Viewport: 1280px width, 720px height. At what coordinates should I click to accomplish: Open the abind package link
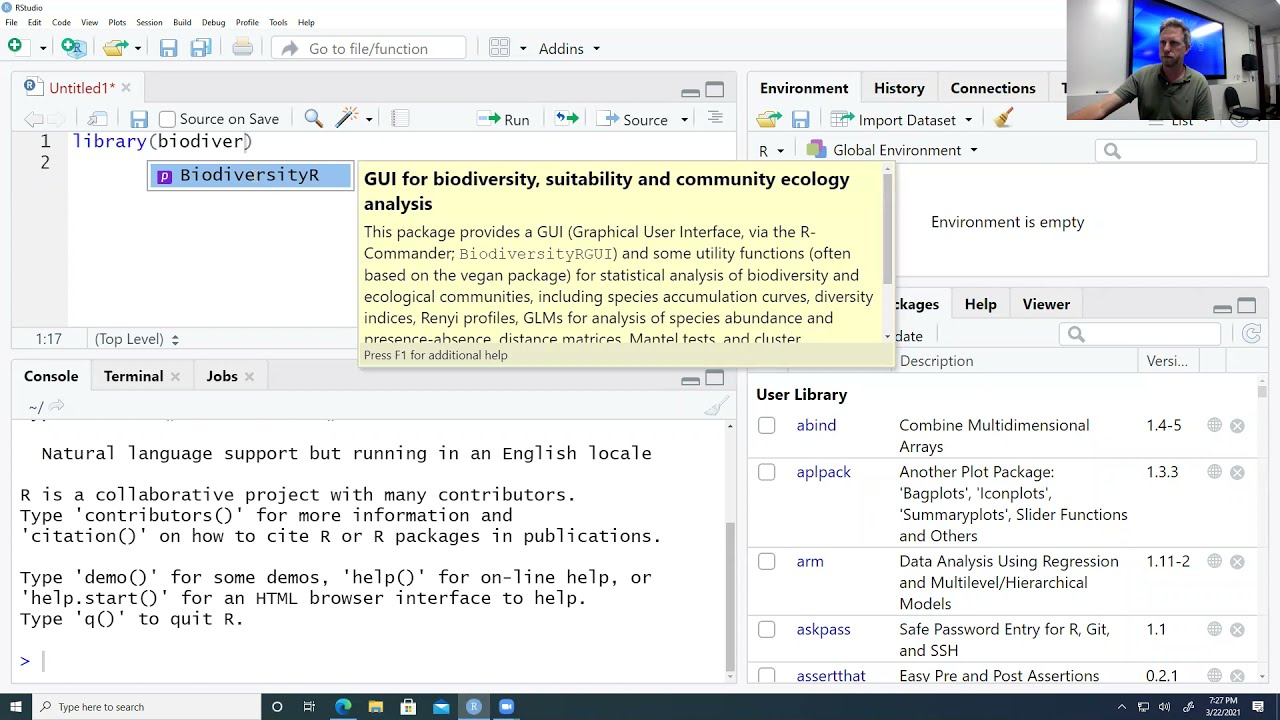pyautogui.click(x=816, y=425)
